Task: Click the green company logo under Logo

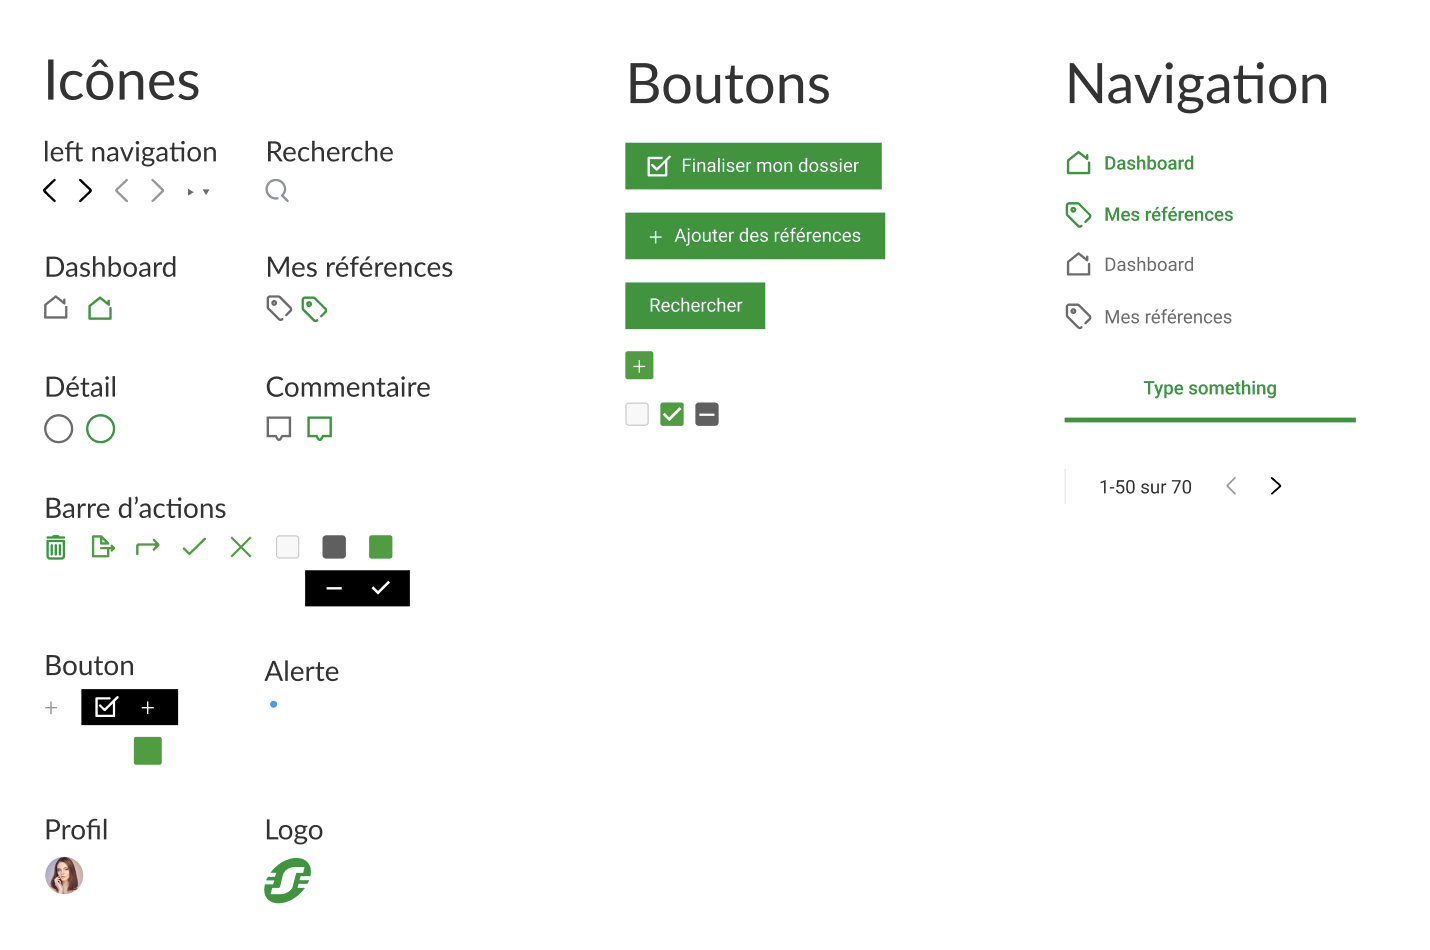Action: point(287,881)
